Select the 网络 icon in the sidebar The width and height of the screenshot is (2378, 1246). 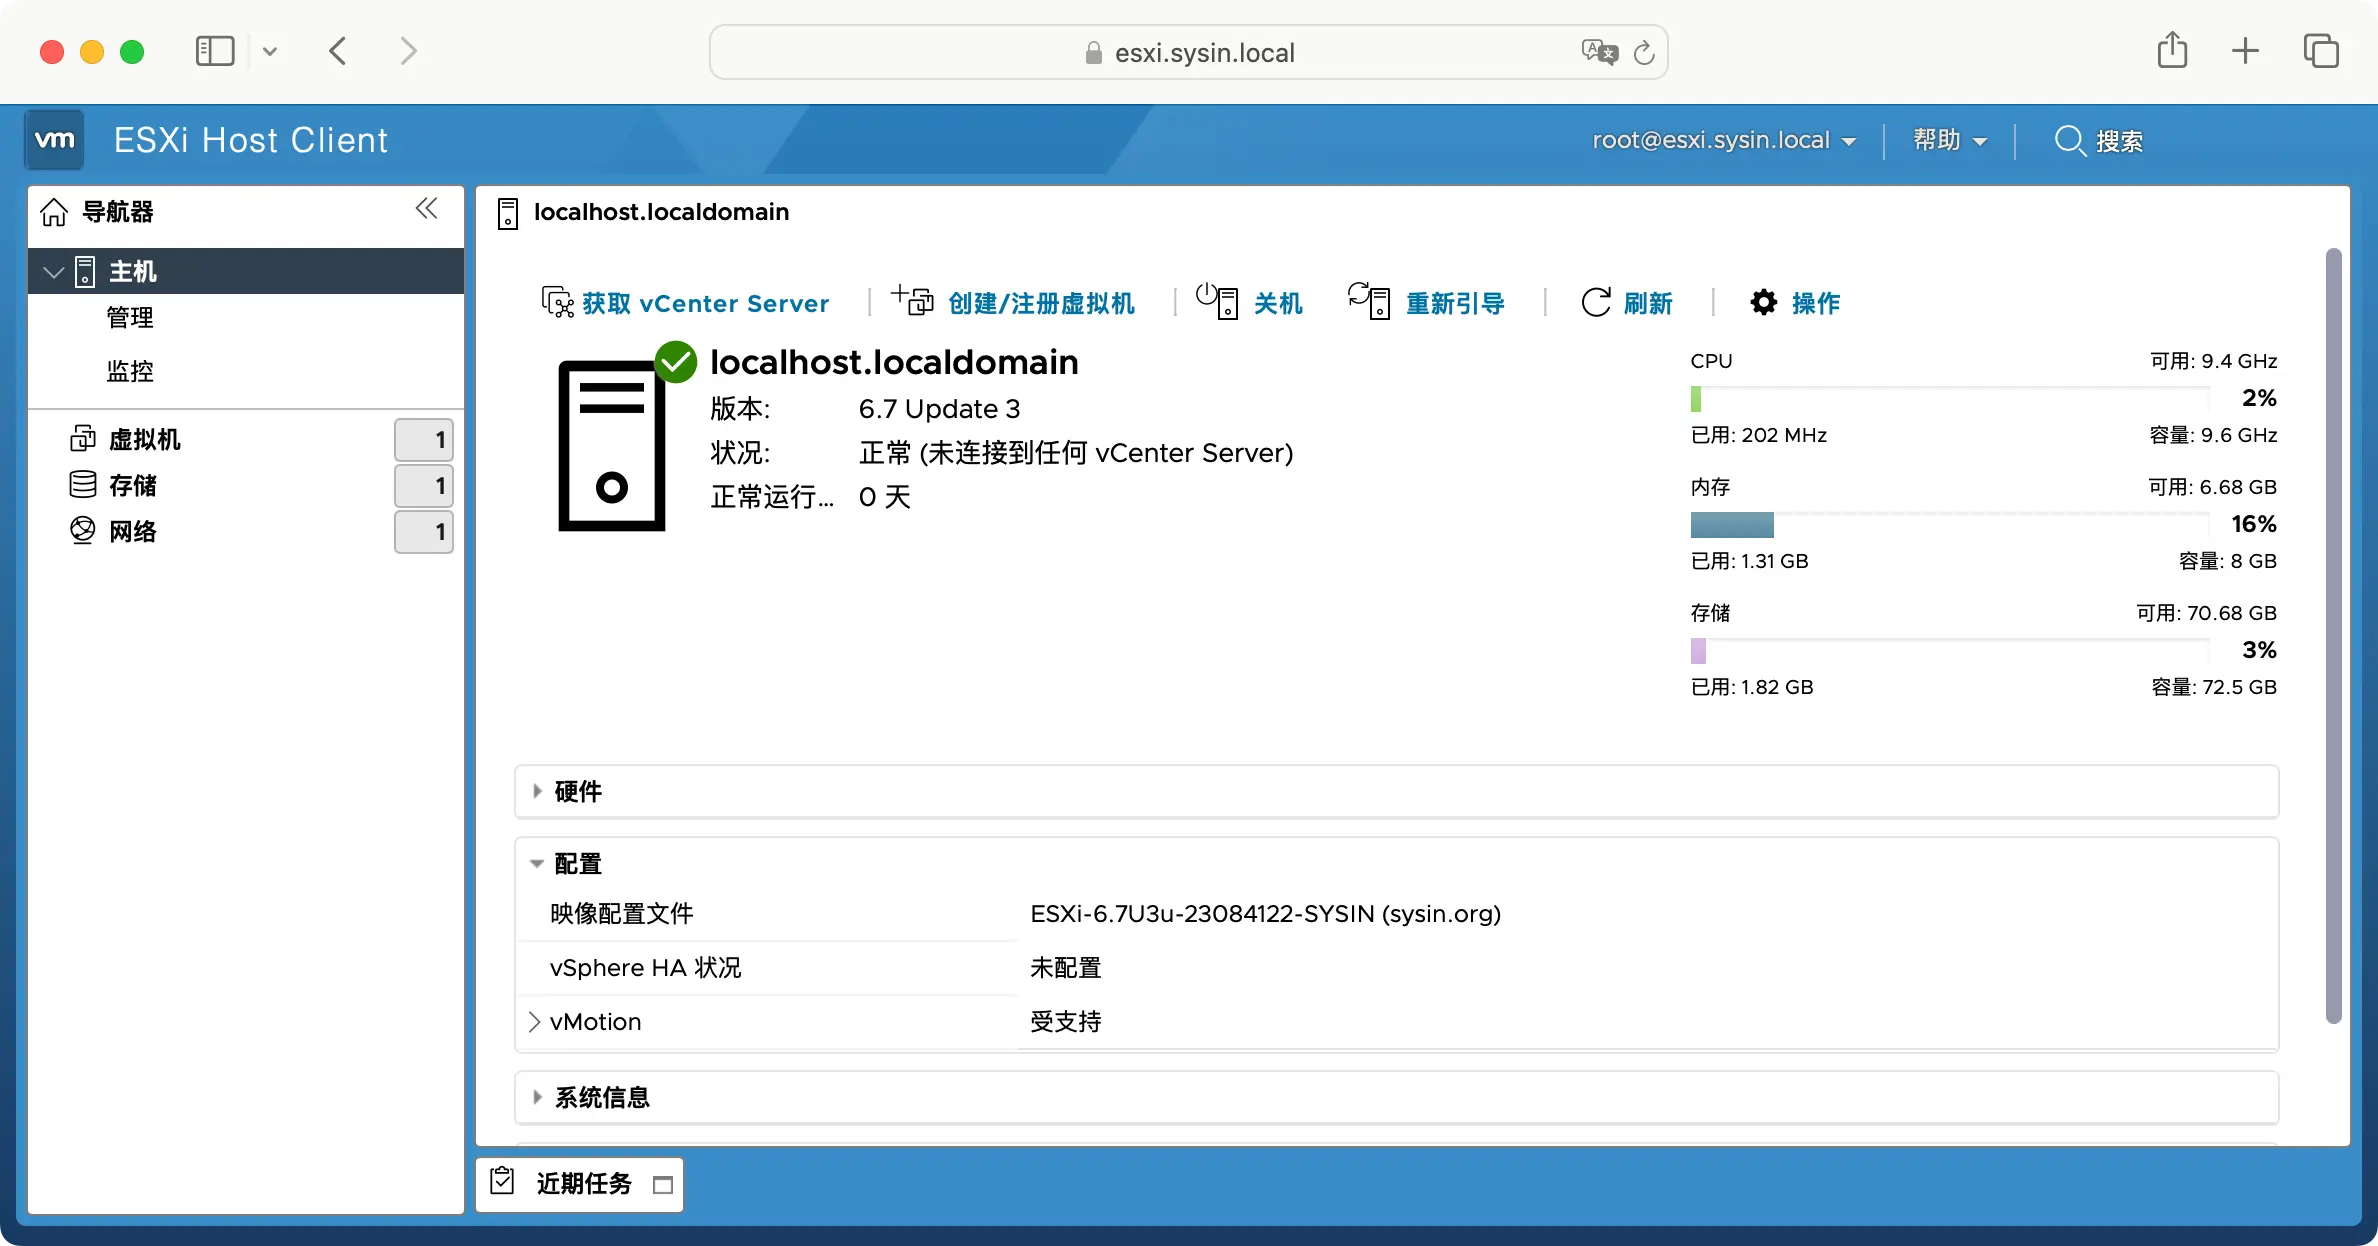pos(84,531)
